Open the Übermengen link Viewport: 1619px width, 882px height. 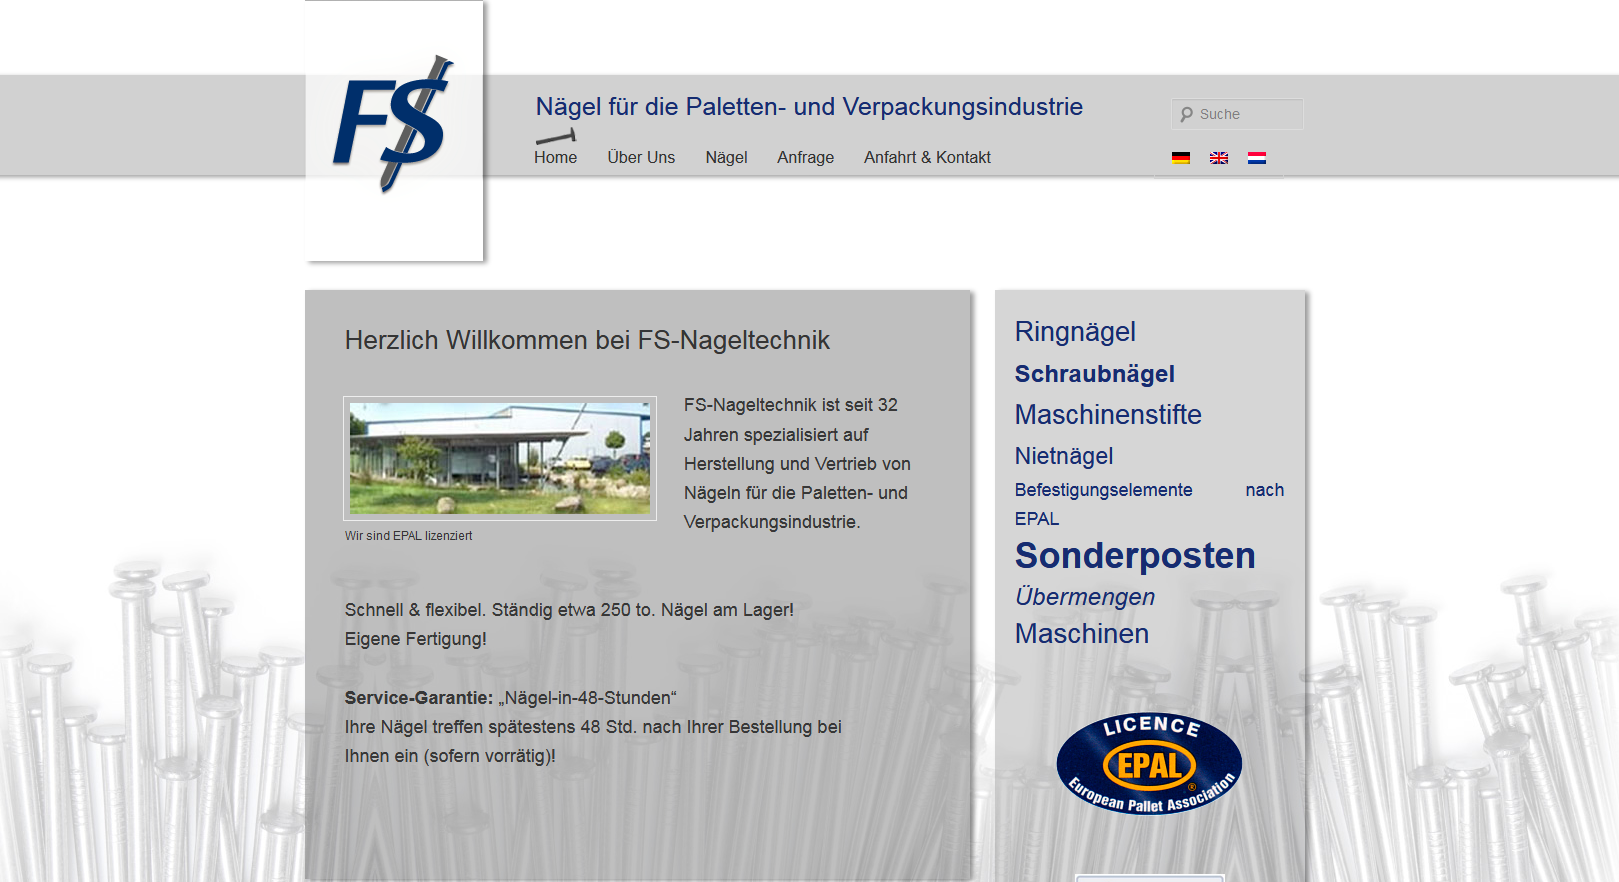1085,597
